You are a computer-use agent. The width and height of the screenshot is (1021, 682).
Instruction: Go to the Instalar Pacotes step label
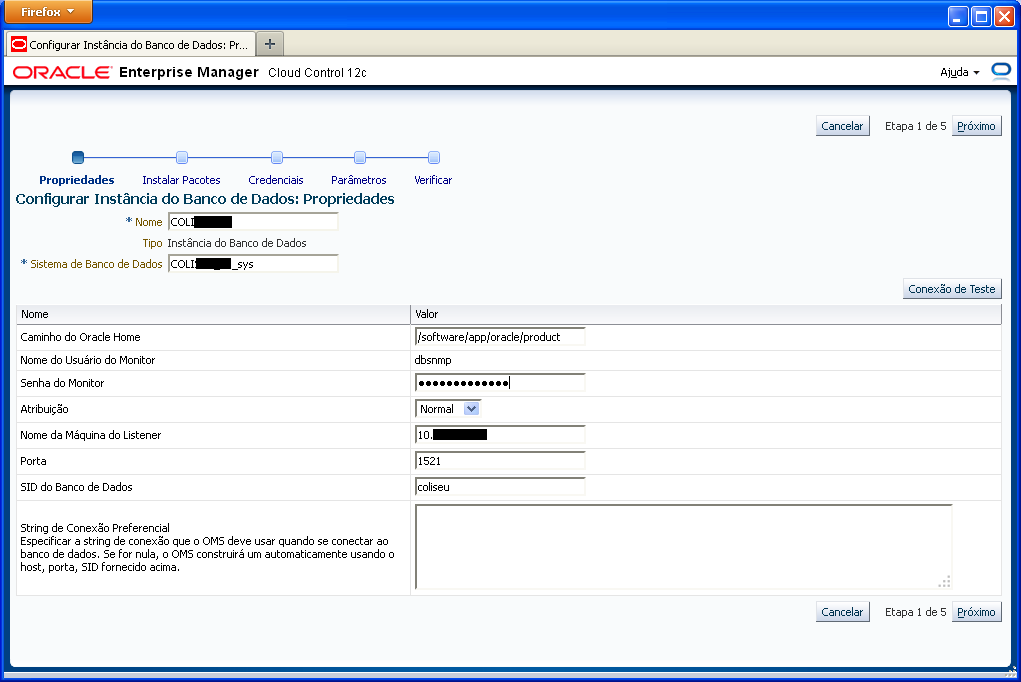(x=181, y=180)
